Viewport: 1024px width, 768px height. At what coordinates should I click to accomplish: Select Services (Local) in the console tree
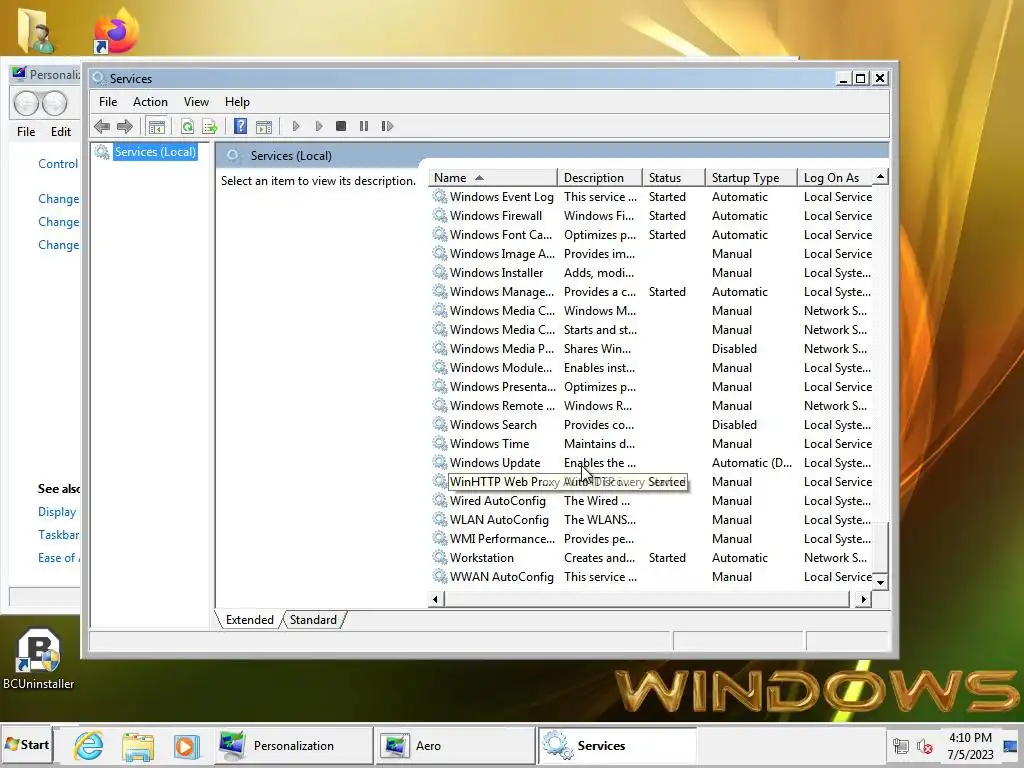(155, 152)
